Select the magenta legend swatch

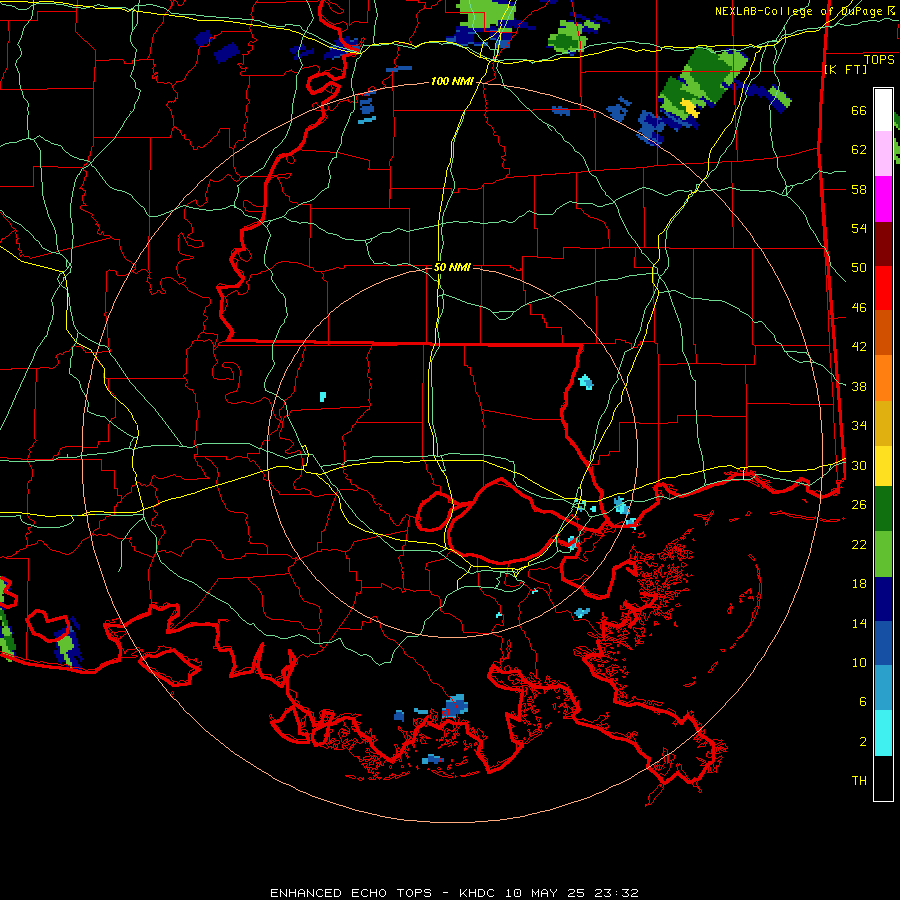pyautogui.click(x=883, y=199)
